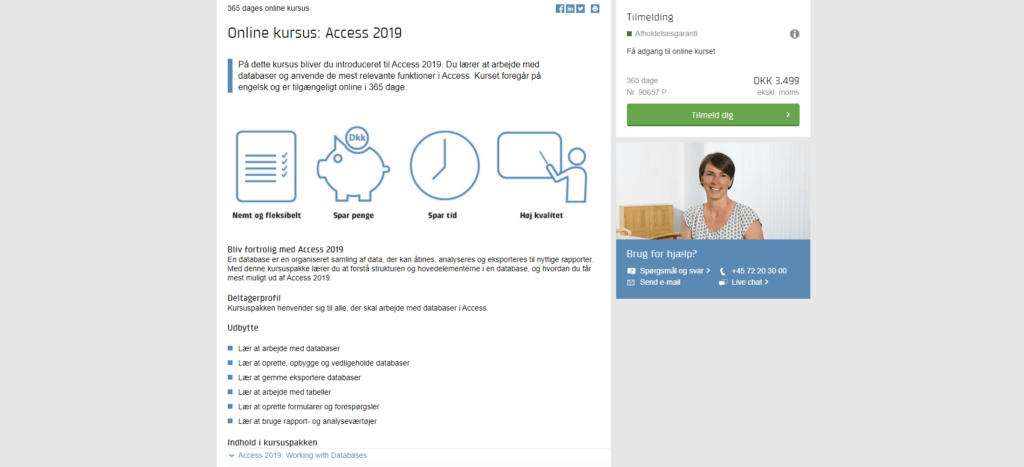Viewport: 1024px width, 467px height.
Task: Click bullet Lær at oprette formularer og forespørgsler
Action: pyautogui.click(x=309, y=407)
